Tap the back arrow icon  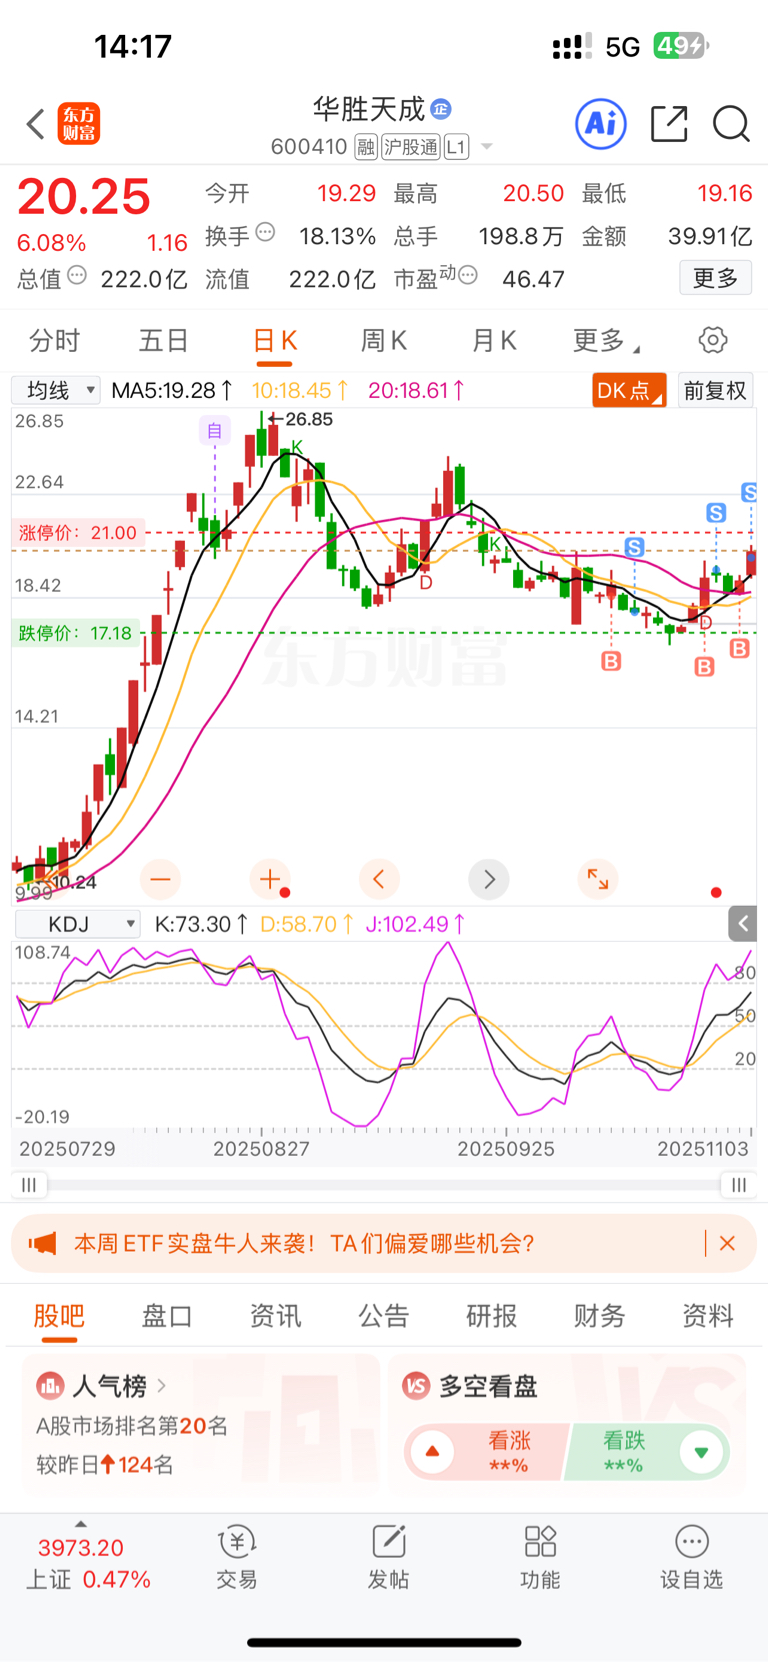coord(36,124)
